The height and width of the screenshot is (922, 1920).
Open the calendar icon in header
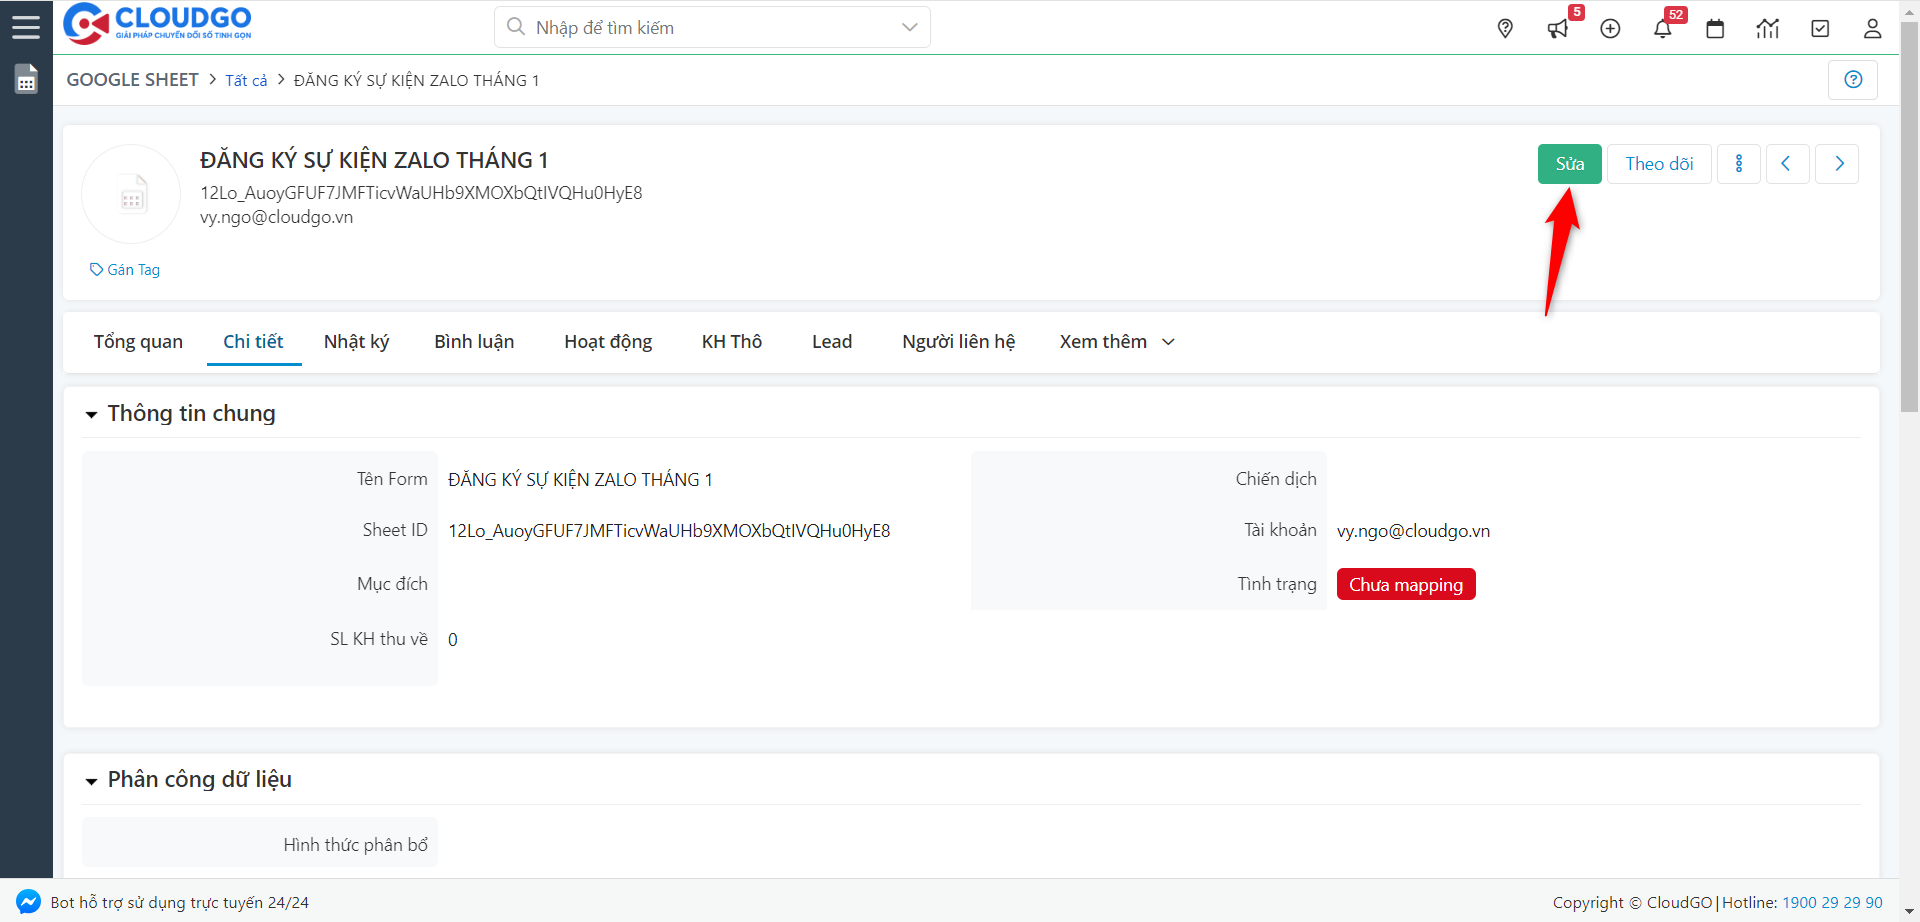(1715, 28)
